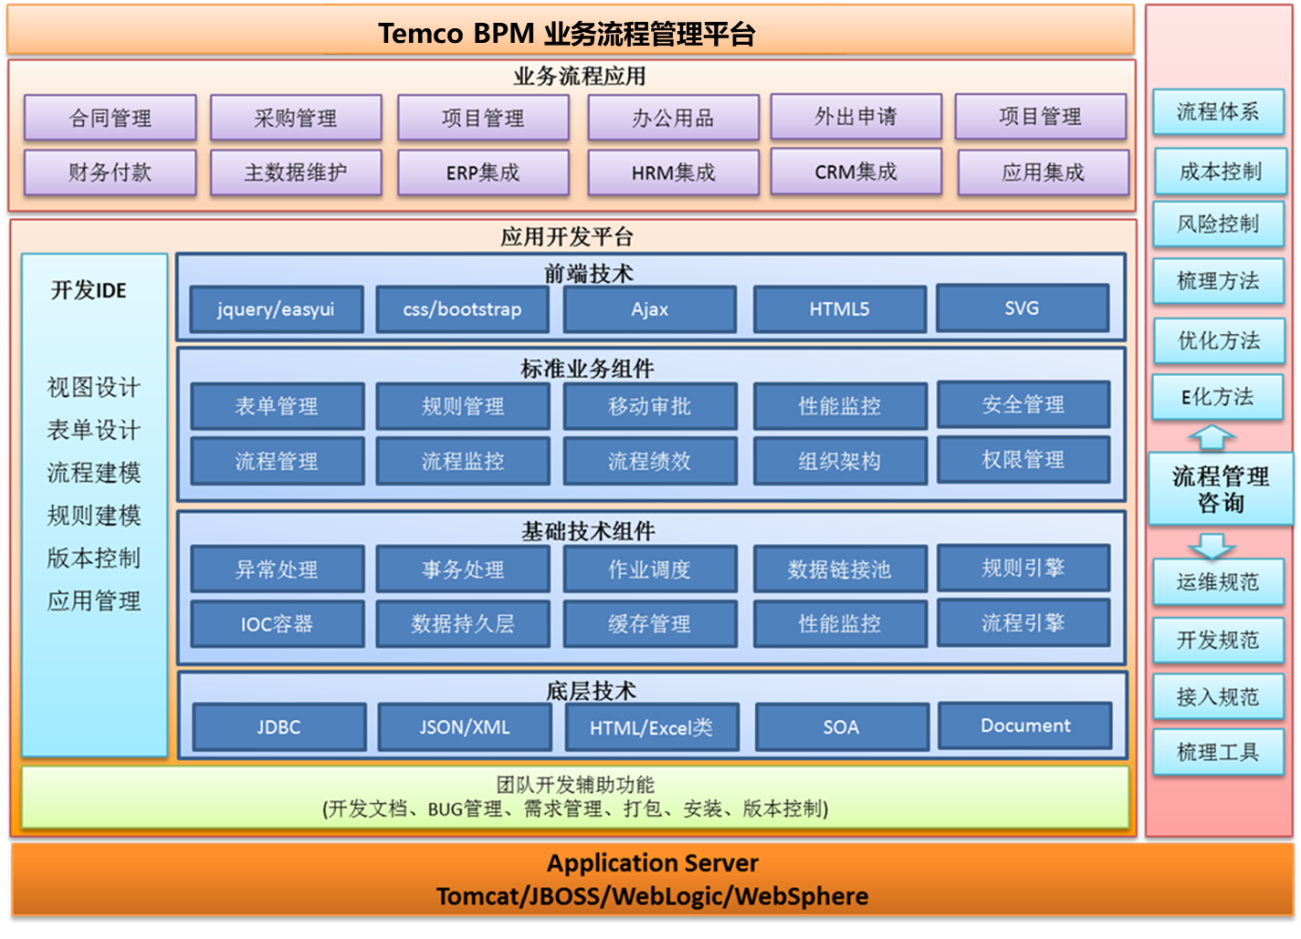Click the Application Server orange bar
The image size is (1301, 939).
tap(652, 880)
